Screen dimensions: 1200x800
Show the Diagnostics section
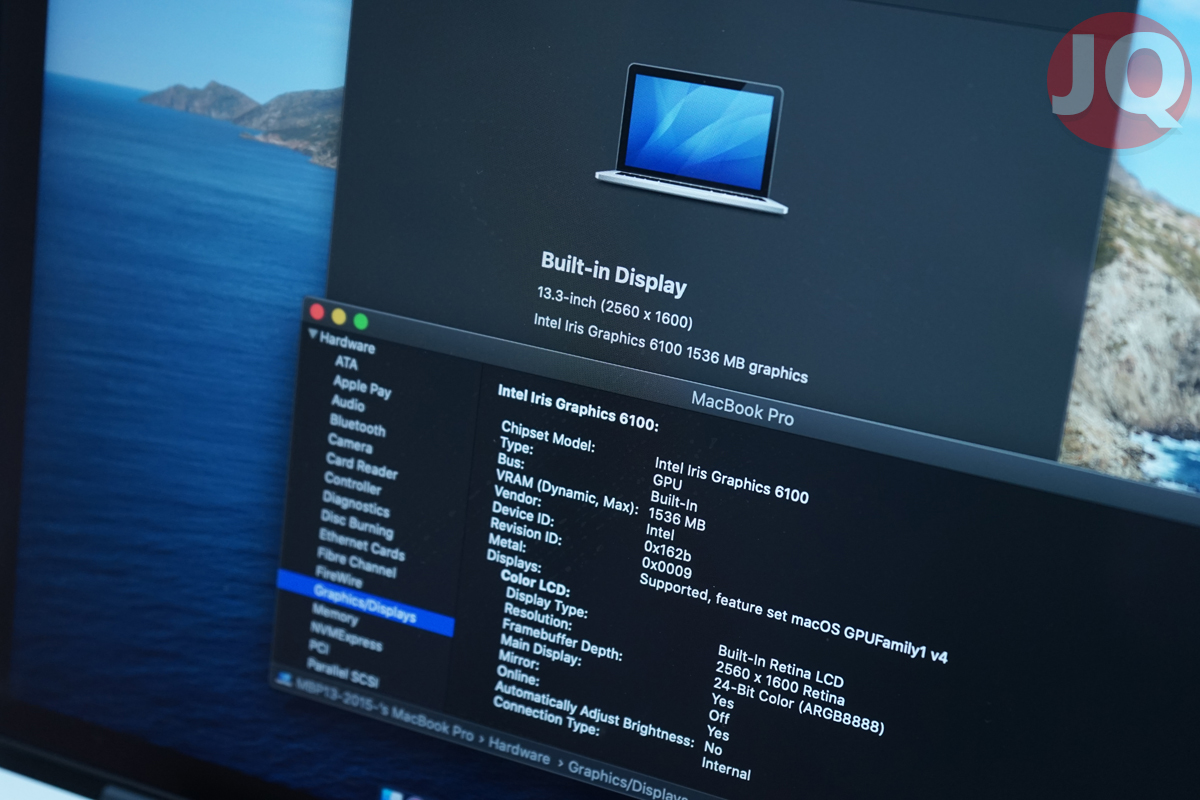[x=355, y=504]
